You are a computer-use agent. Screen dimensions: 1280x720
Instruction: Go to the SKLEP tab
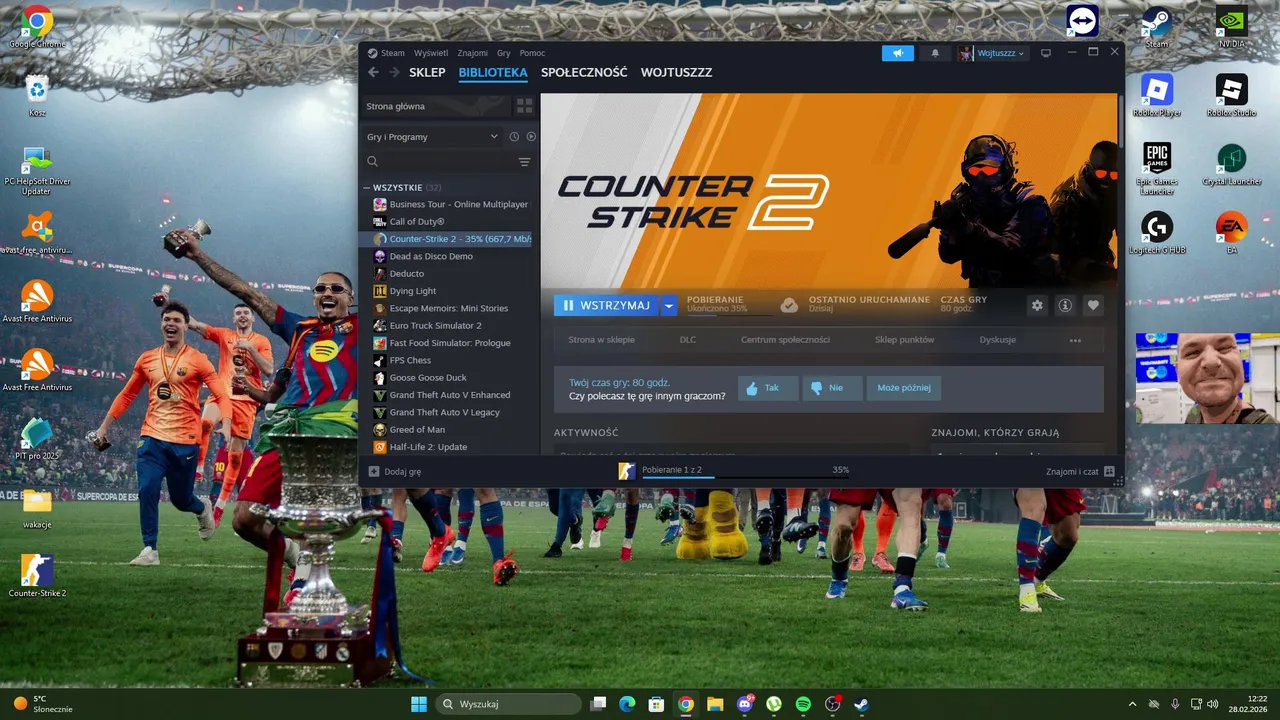(x=427, y=73)
